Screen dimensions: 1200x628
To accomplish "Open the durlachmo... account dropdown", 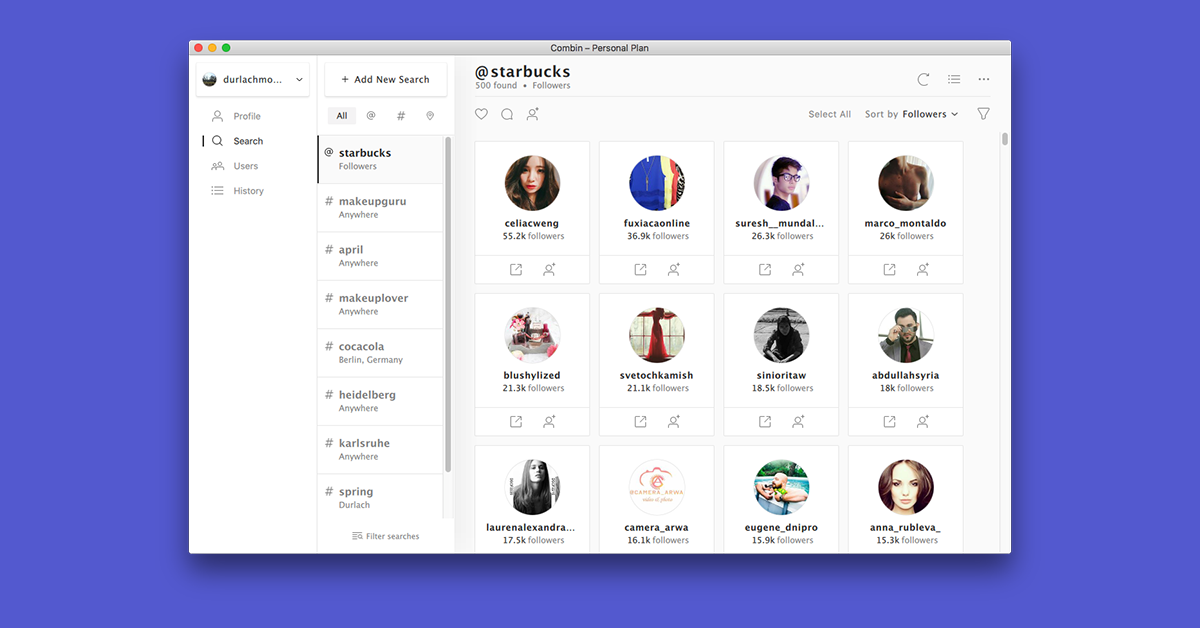I will tap(253, 79).
